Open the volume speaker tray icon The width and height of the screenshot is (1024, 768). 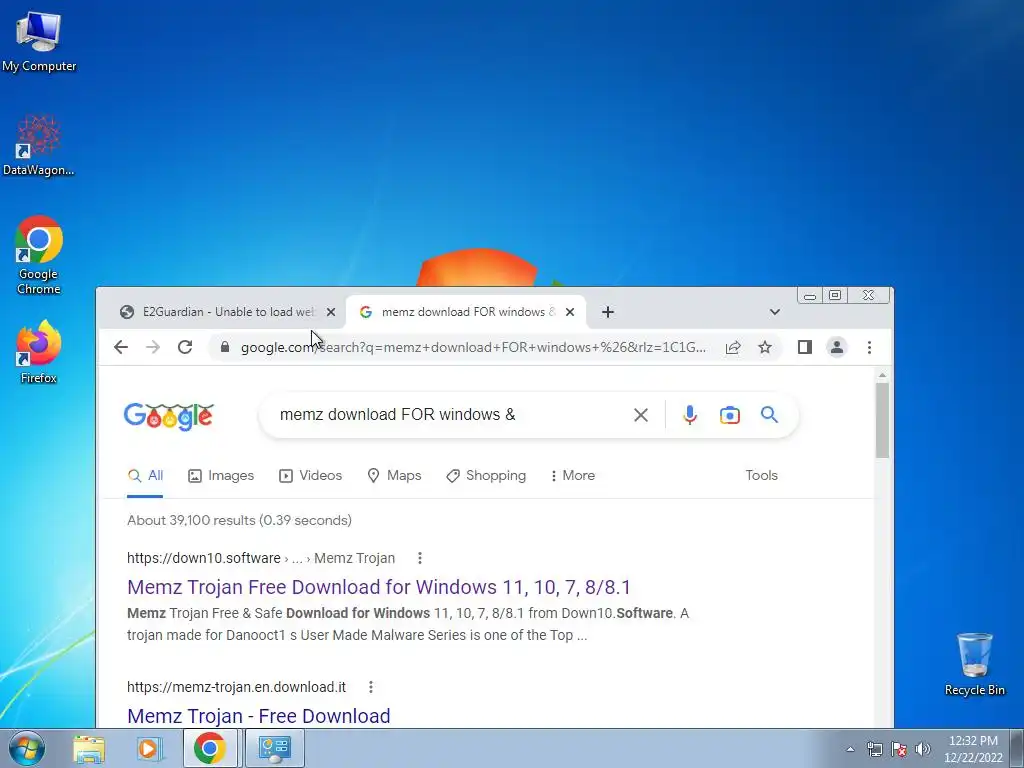click(x=923, y=749)
